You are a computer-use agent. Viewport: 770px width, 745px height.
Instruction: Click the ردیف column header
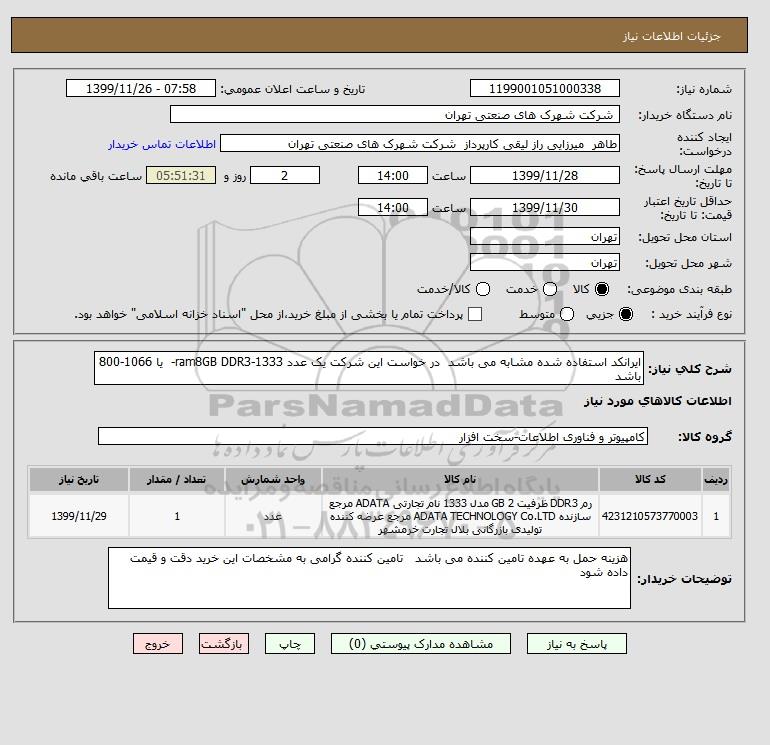pos(716,479)
